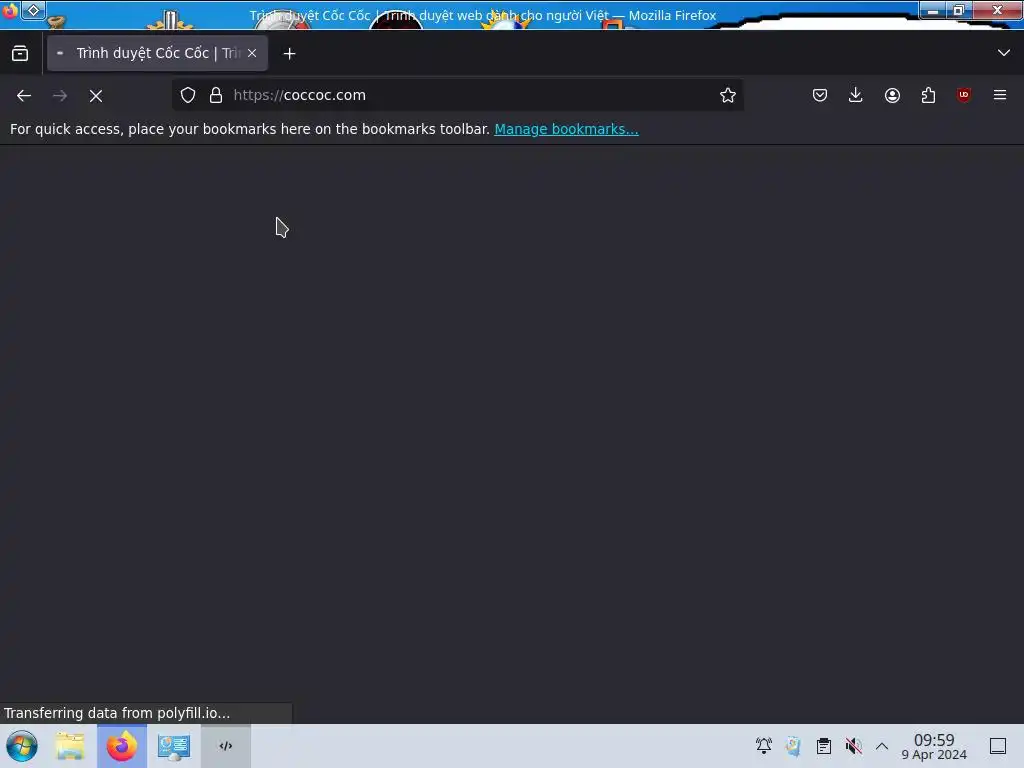This screenshot has width=1024, height=768.
Task: Open Manage bookmarks link
Action: (x=566, y=129)
